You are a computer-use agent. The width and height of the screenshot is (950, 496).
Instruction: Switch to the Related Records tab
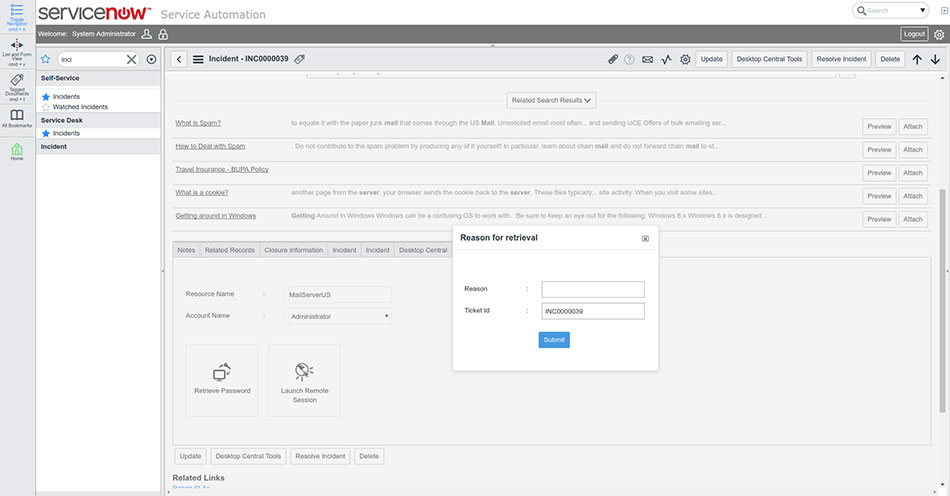(x=230, y=250)
